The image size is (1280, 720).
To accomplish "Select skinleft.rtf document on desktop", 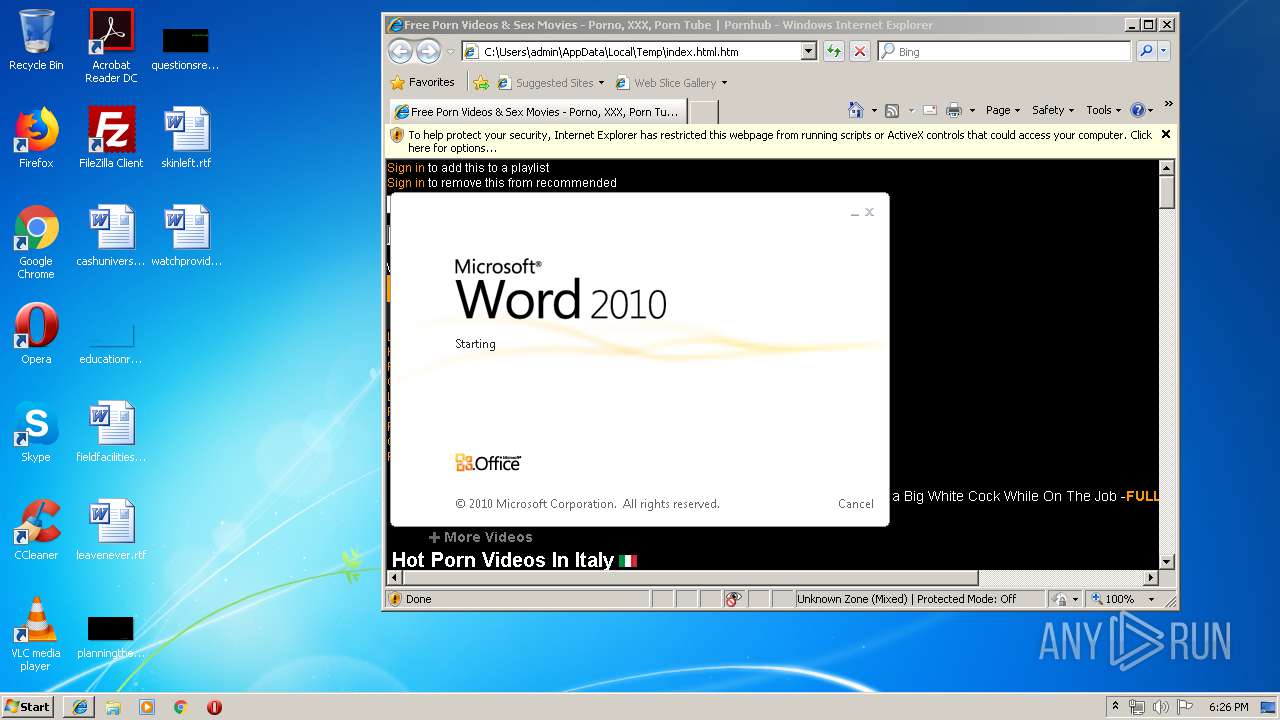I will point(186,138).
